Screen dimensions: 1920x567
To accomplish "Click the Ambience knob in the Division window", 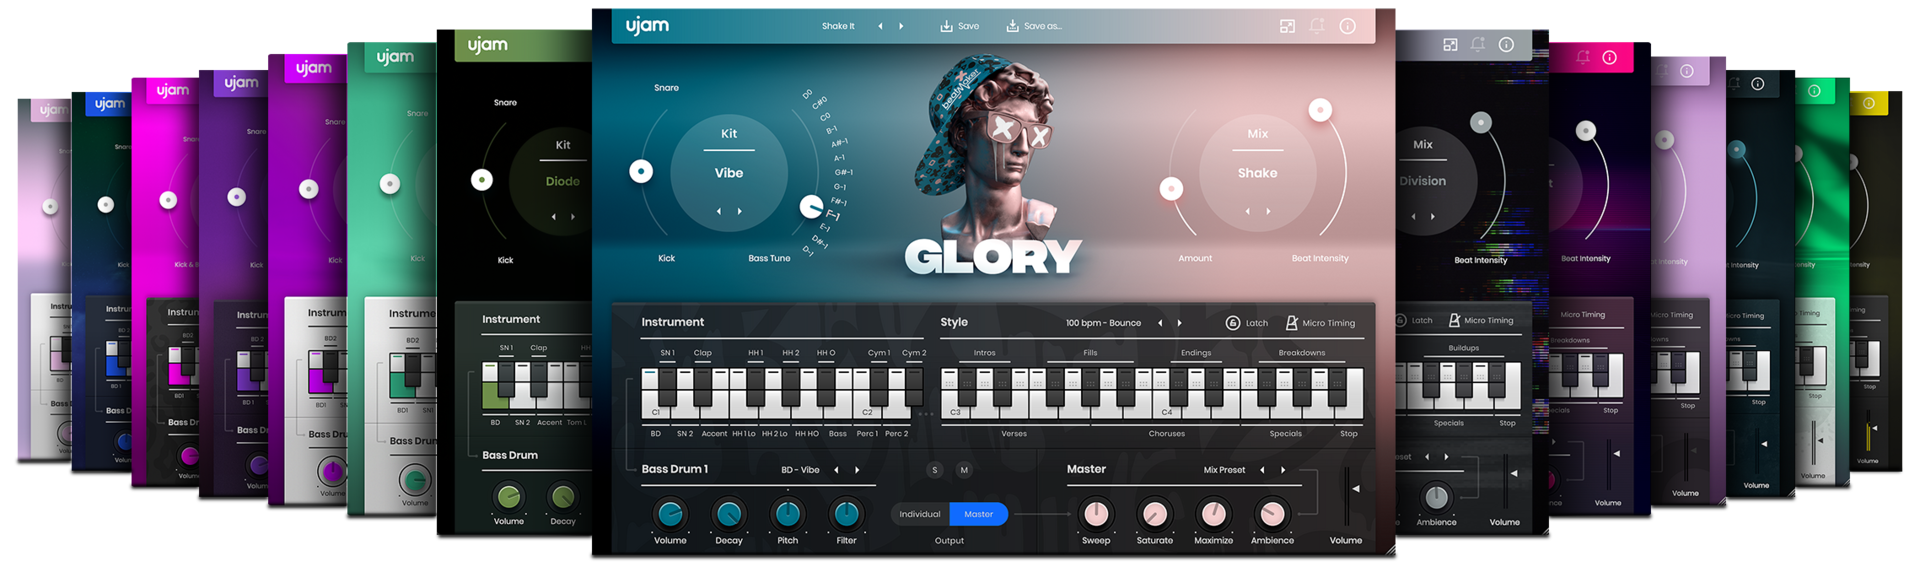I will [1436, 496].
